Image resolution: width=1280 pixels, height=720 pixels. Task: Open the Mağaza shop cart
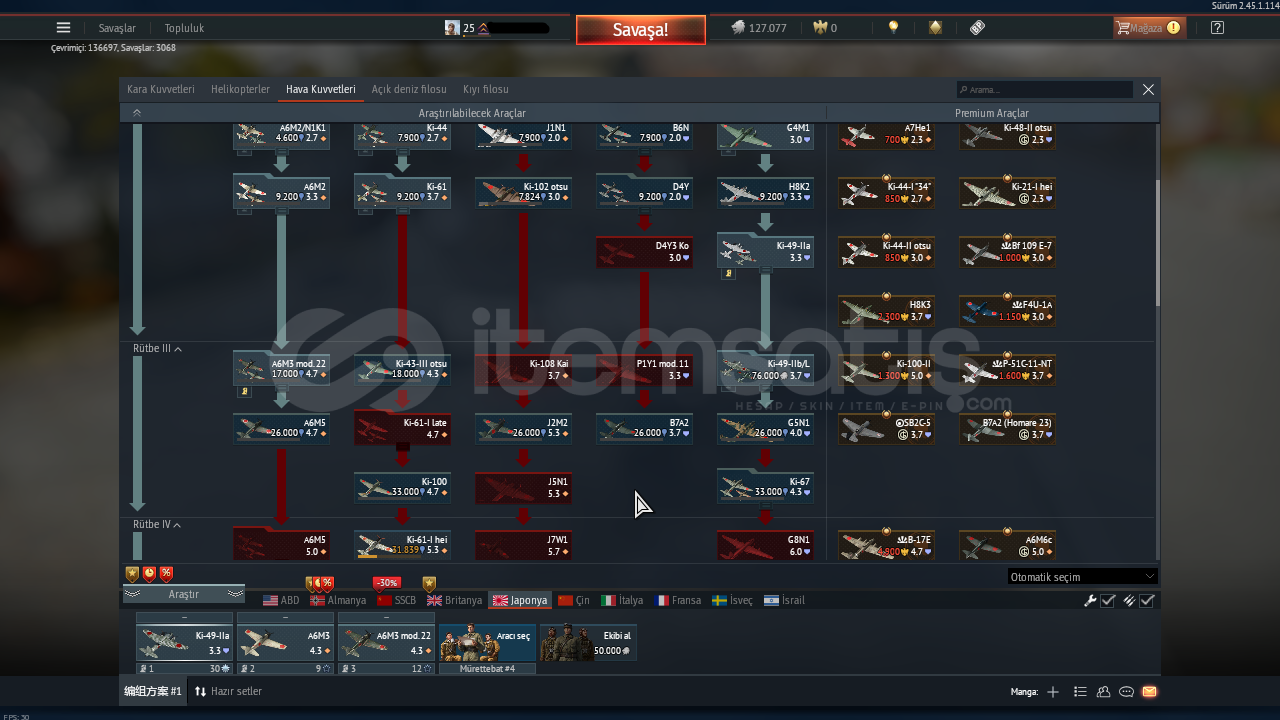[1150, 28]
